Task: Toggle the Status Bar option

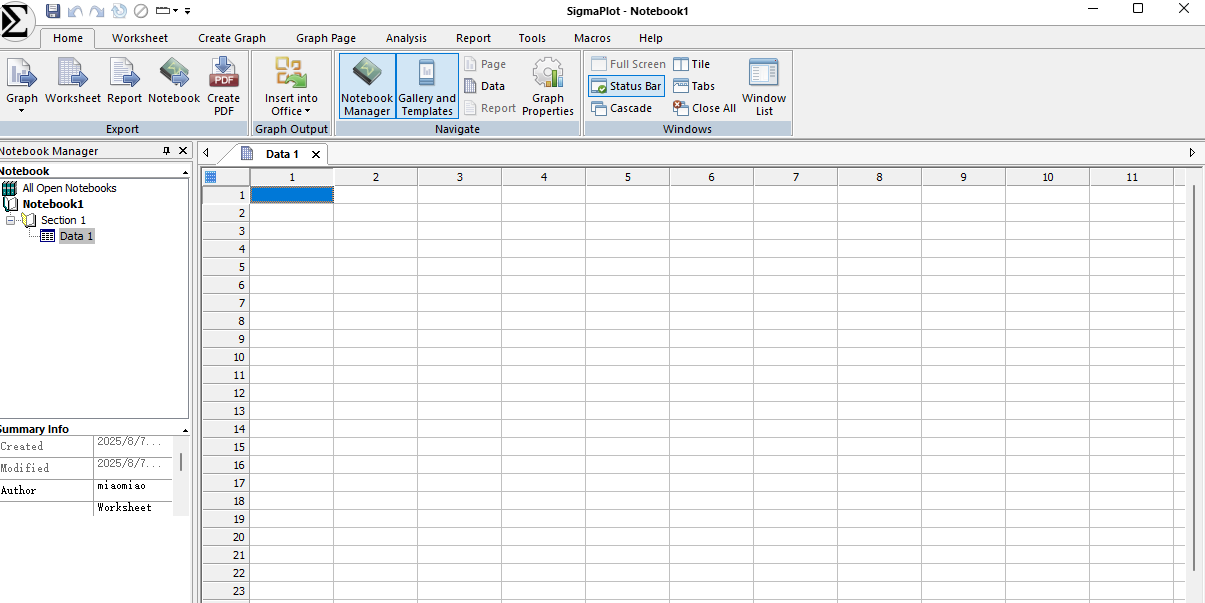Action: coord(626,86)
